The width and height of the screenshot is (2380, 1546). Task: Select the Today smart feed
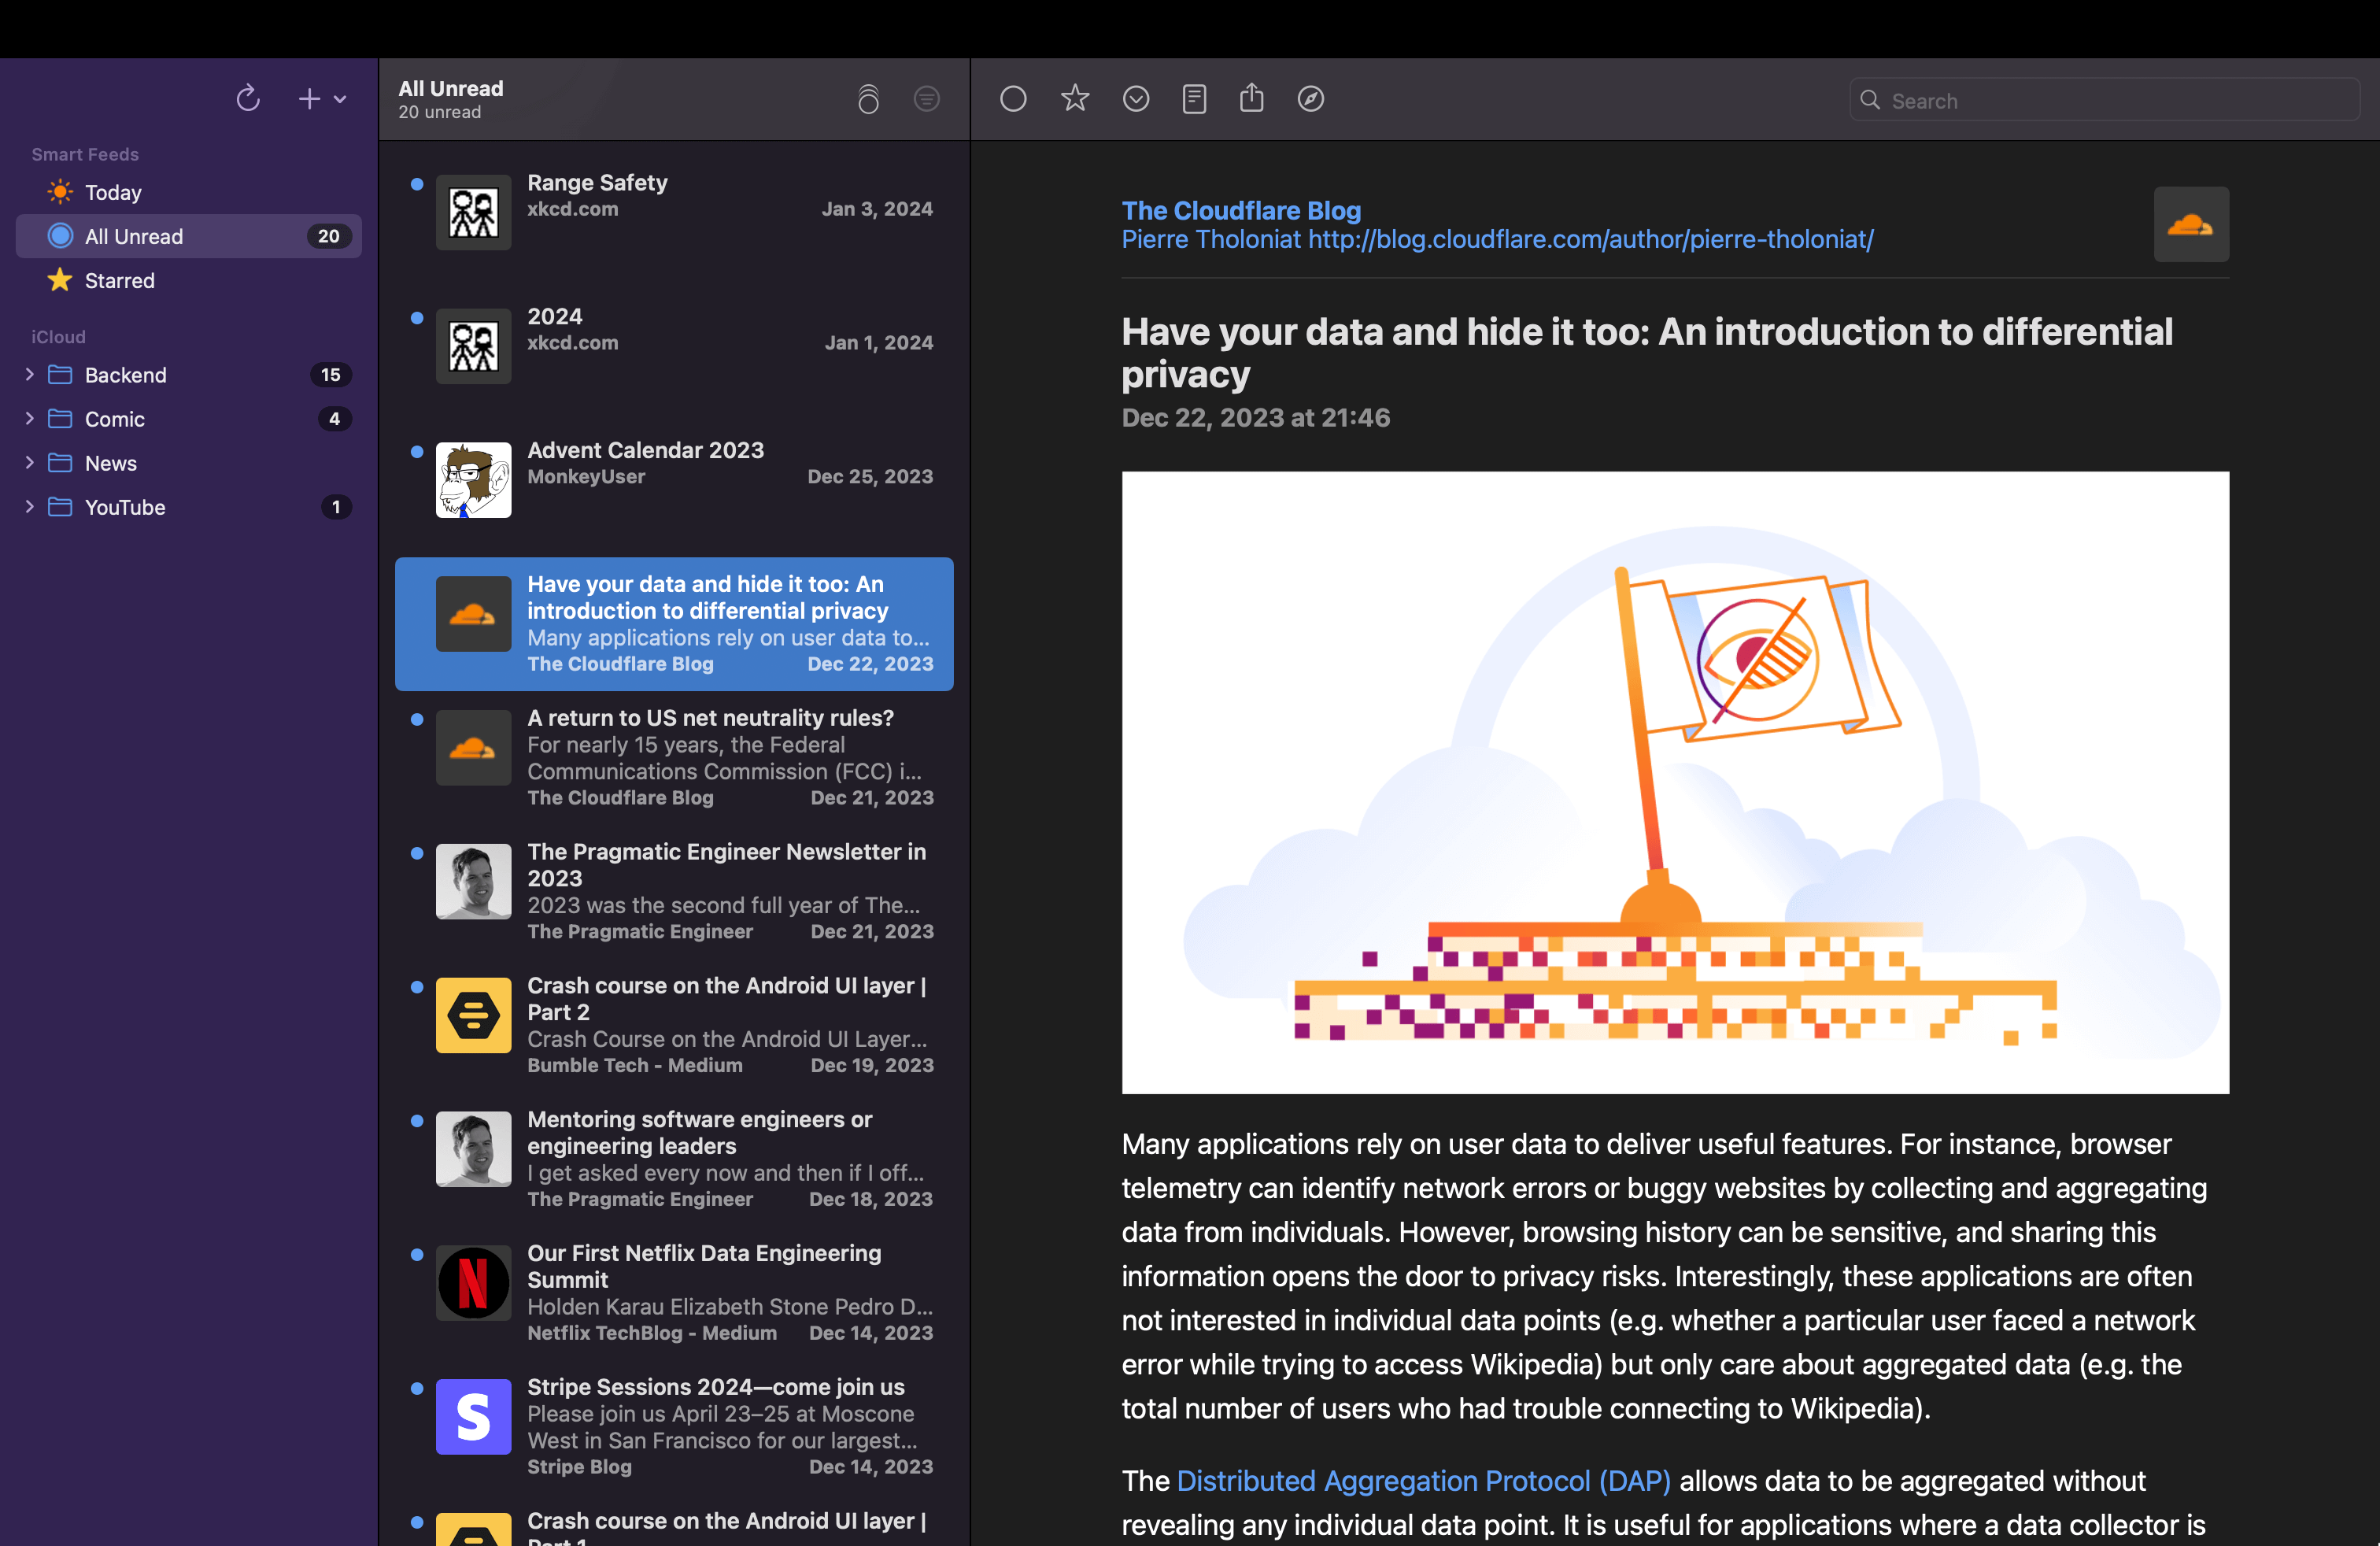[189, 192]
